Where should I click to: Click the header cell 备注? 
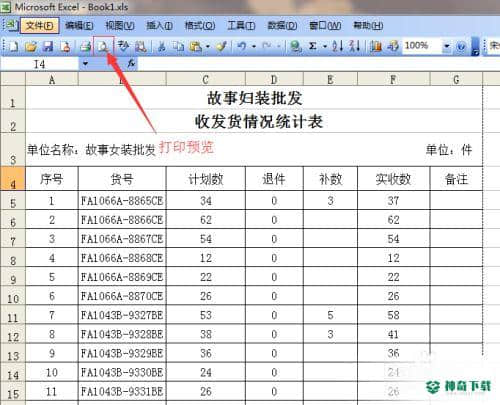click(456, 179)
